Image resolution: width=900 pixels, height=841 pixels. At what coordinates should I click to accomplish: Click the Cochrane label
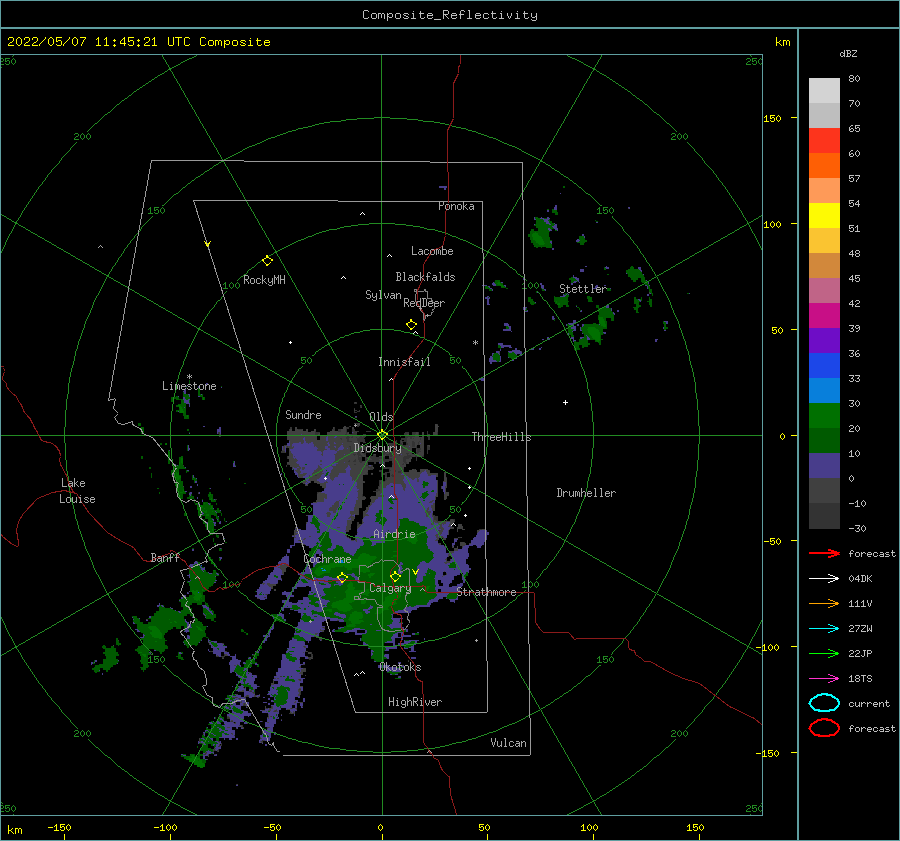pos(327,559)
